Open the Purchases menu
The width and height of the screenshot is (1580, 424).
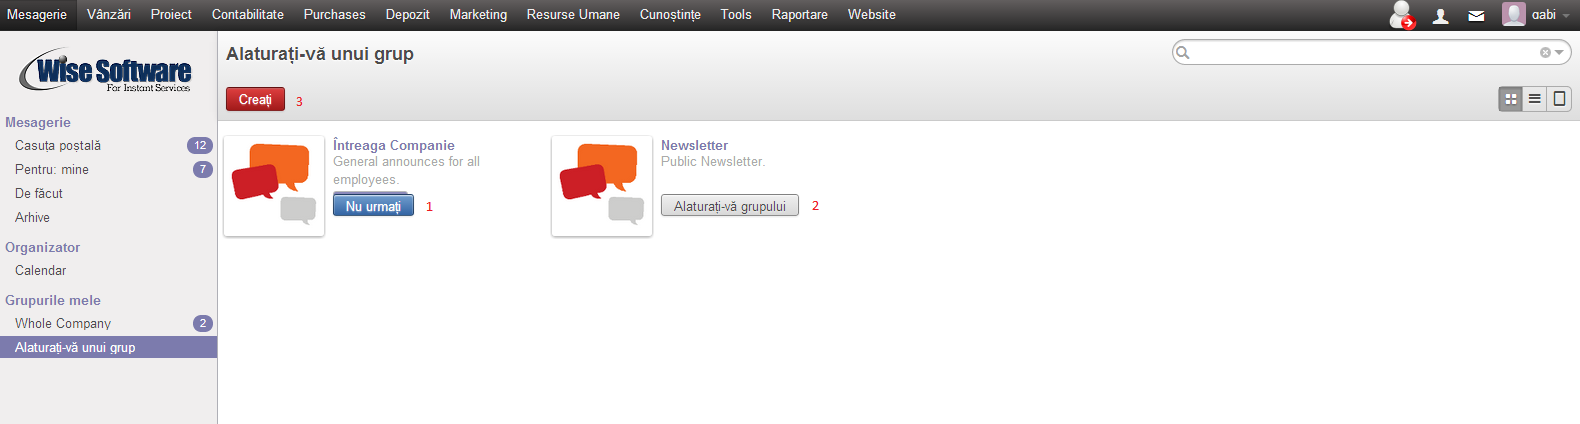click(335, 15)
